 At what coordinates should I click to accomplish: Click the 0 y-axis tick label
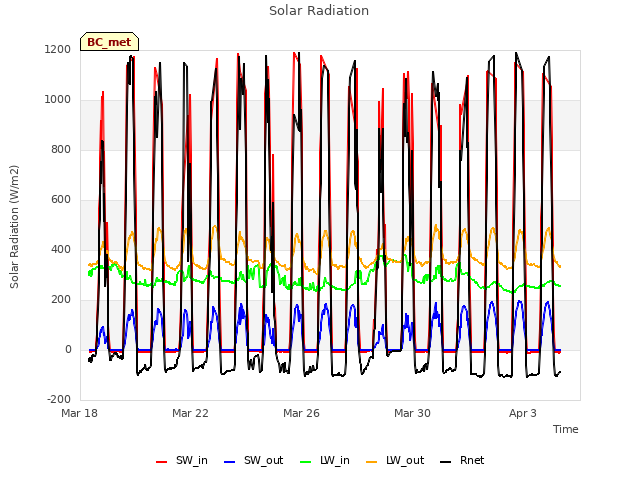[68, 350]
